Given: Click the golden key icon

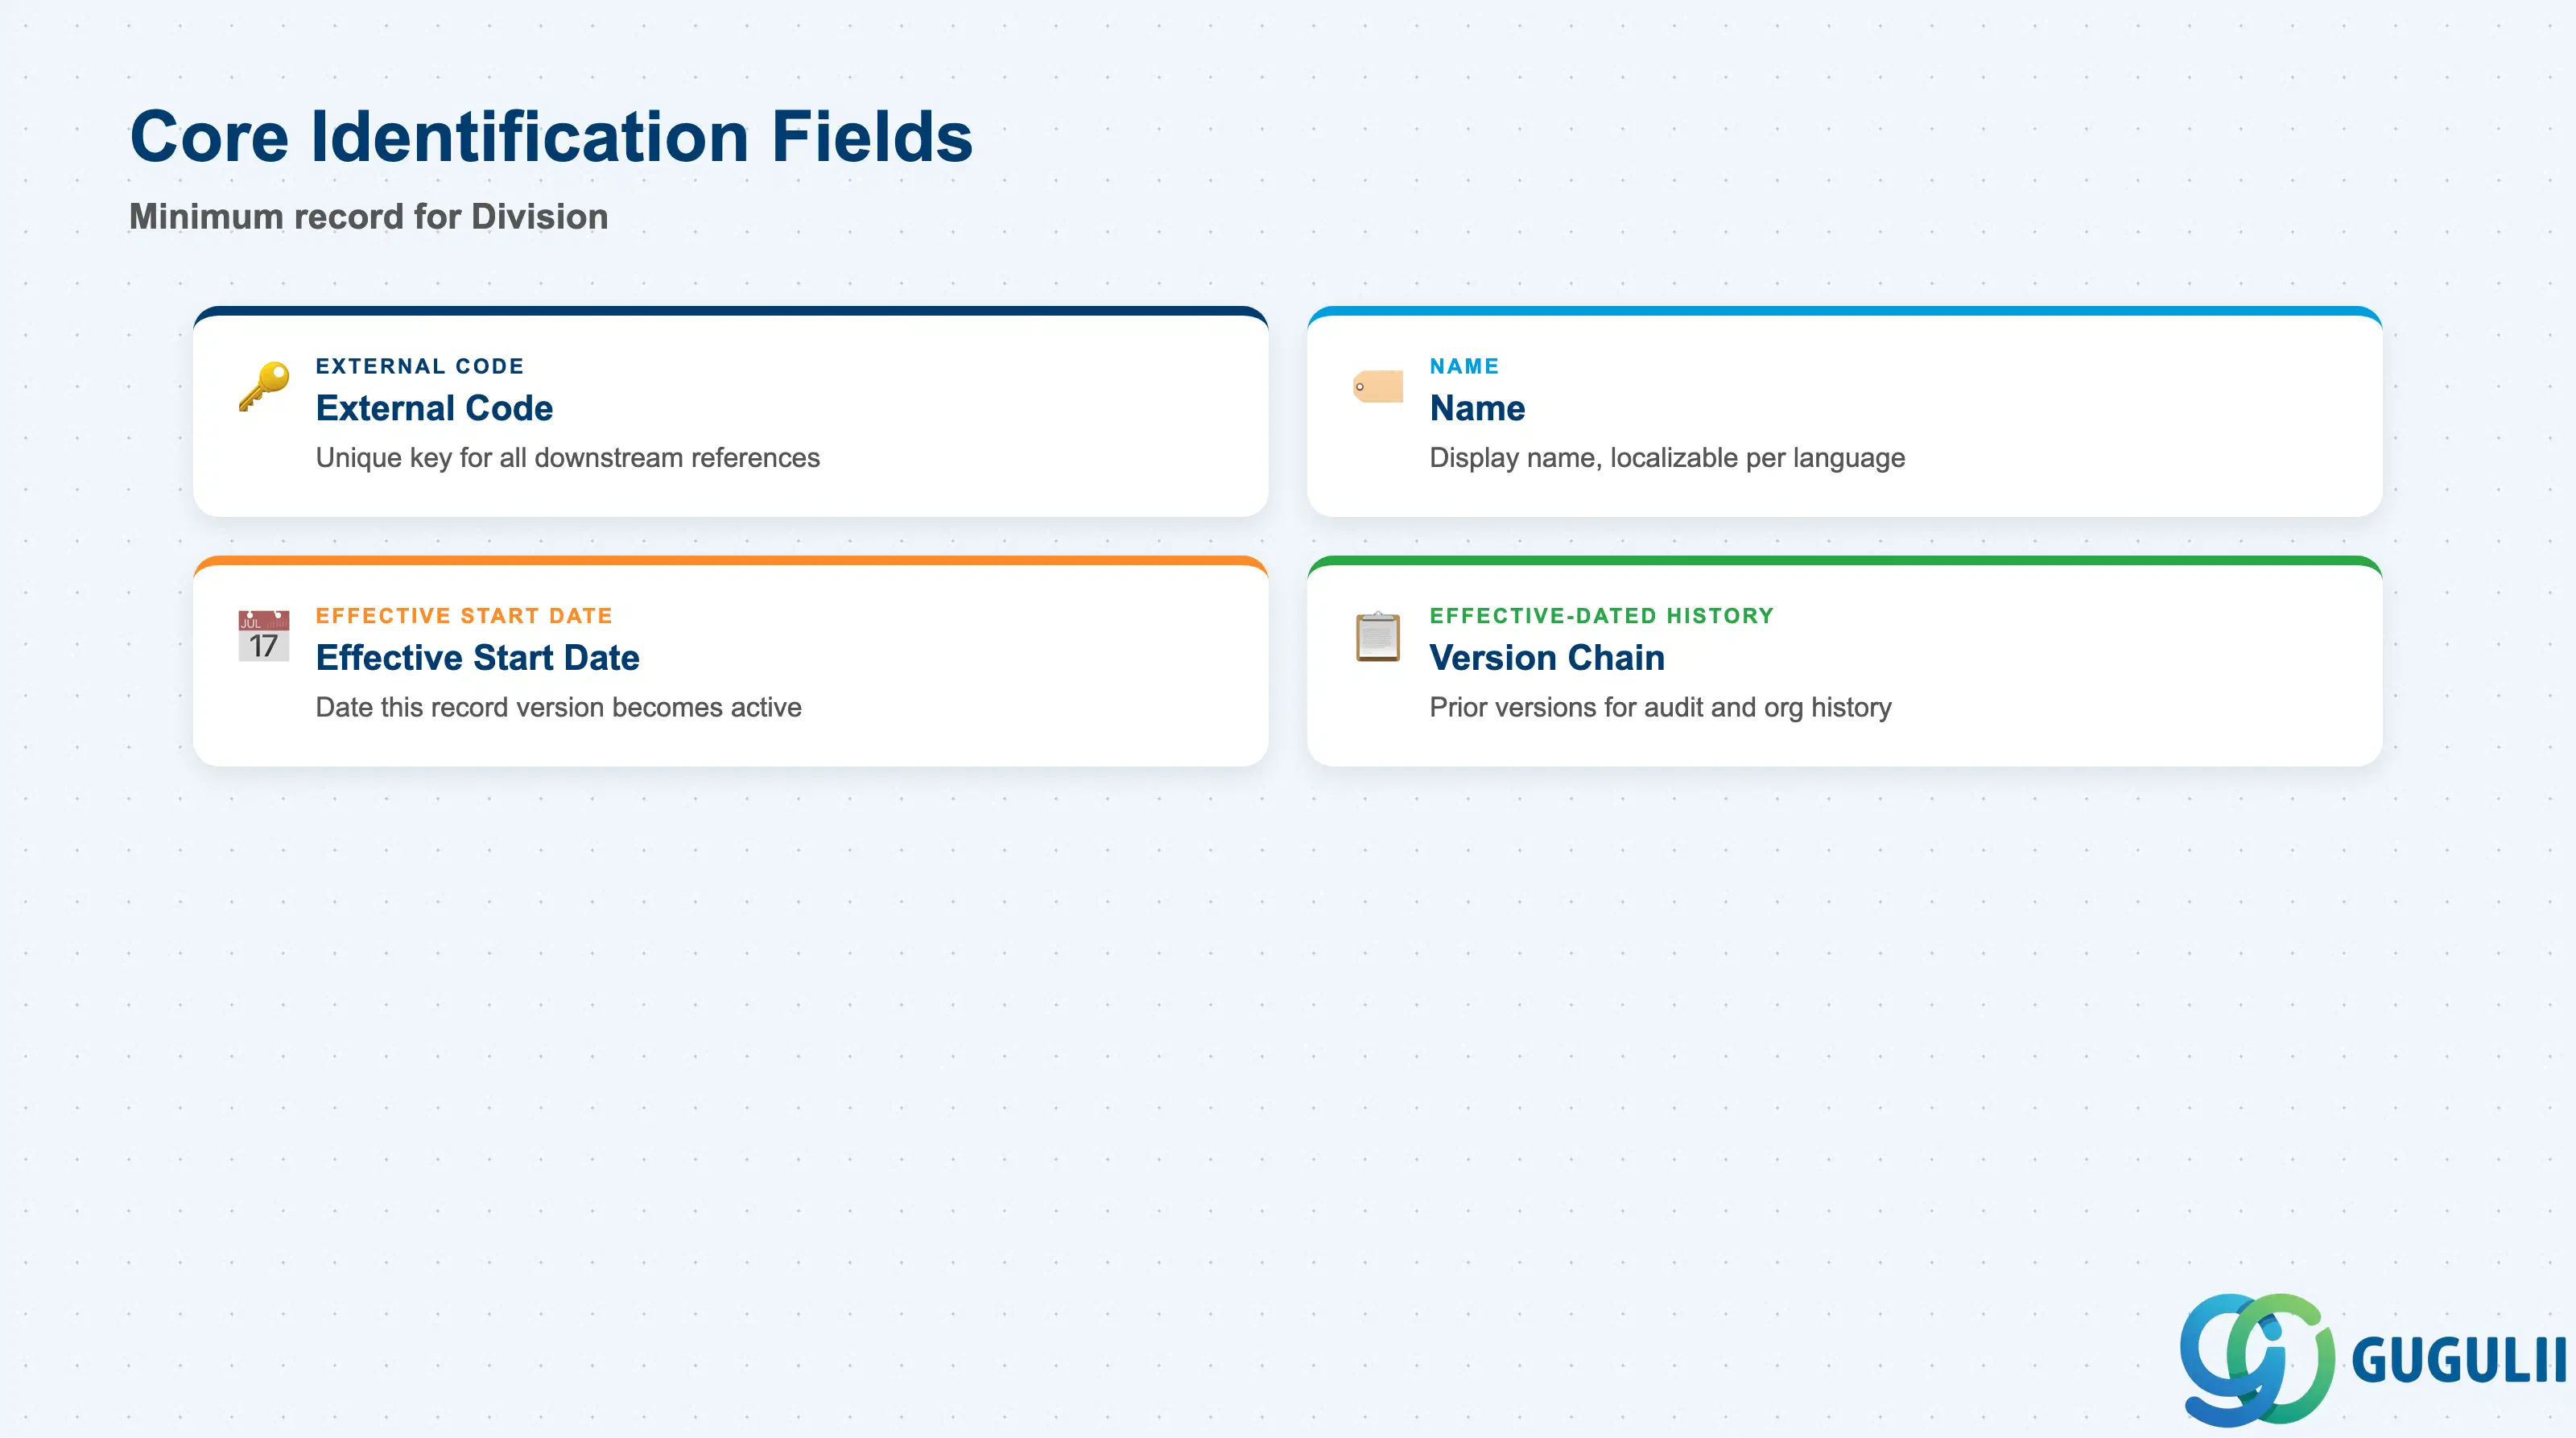Looking at the screenshot, I should click(264, 386).
